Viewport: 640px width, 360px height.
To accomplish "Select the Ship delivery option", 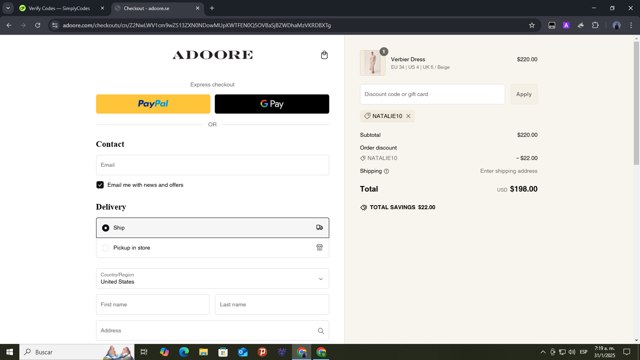I will pos(212,228).
